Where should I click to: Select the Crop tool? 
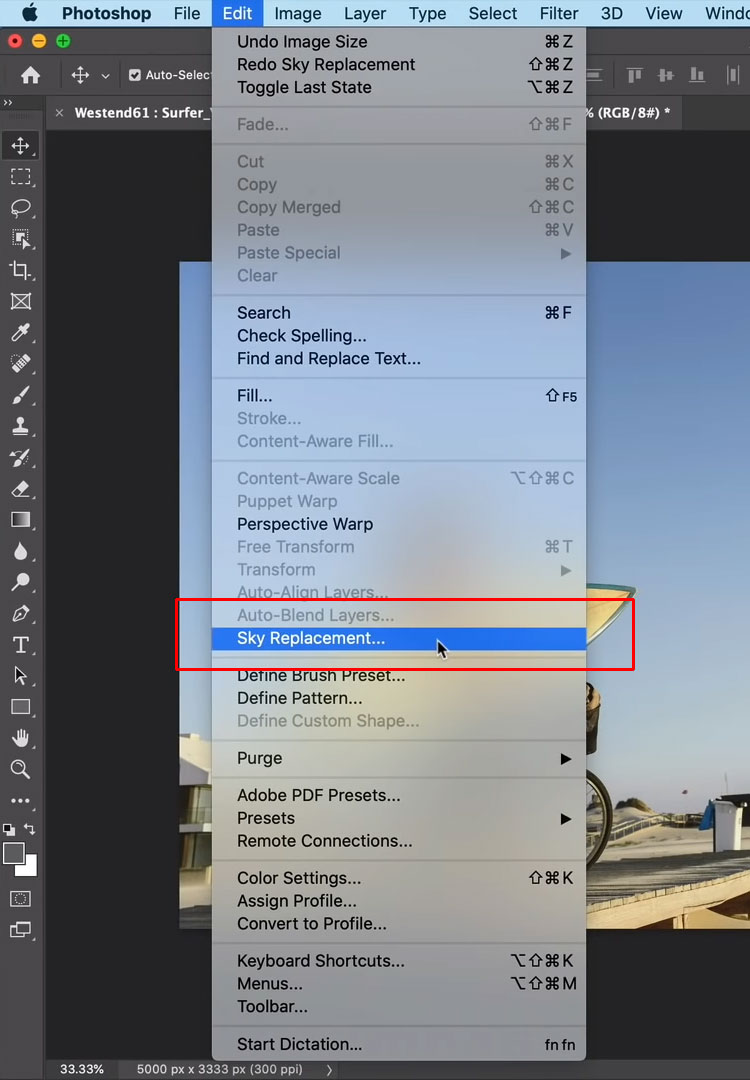pos(20,270)
